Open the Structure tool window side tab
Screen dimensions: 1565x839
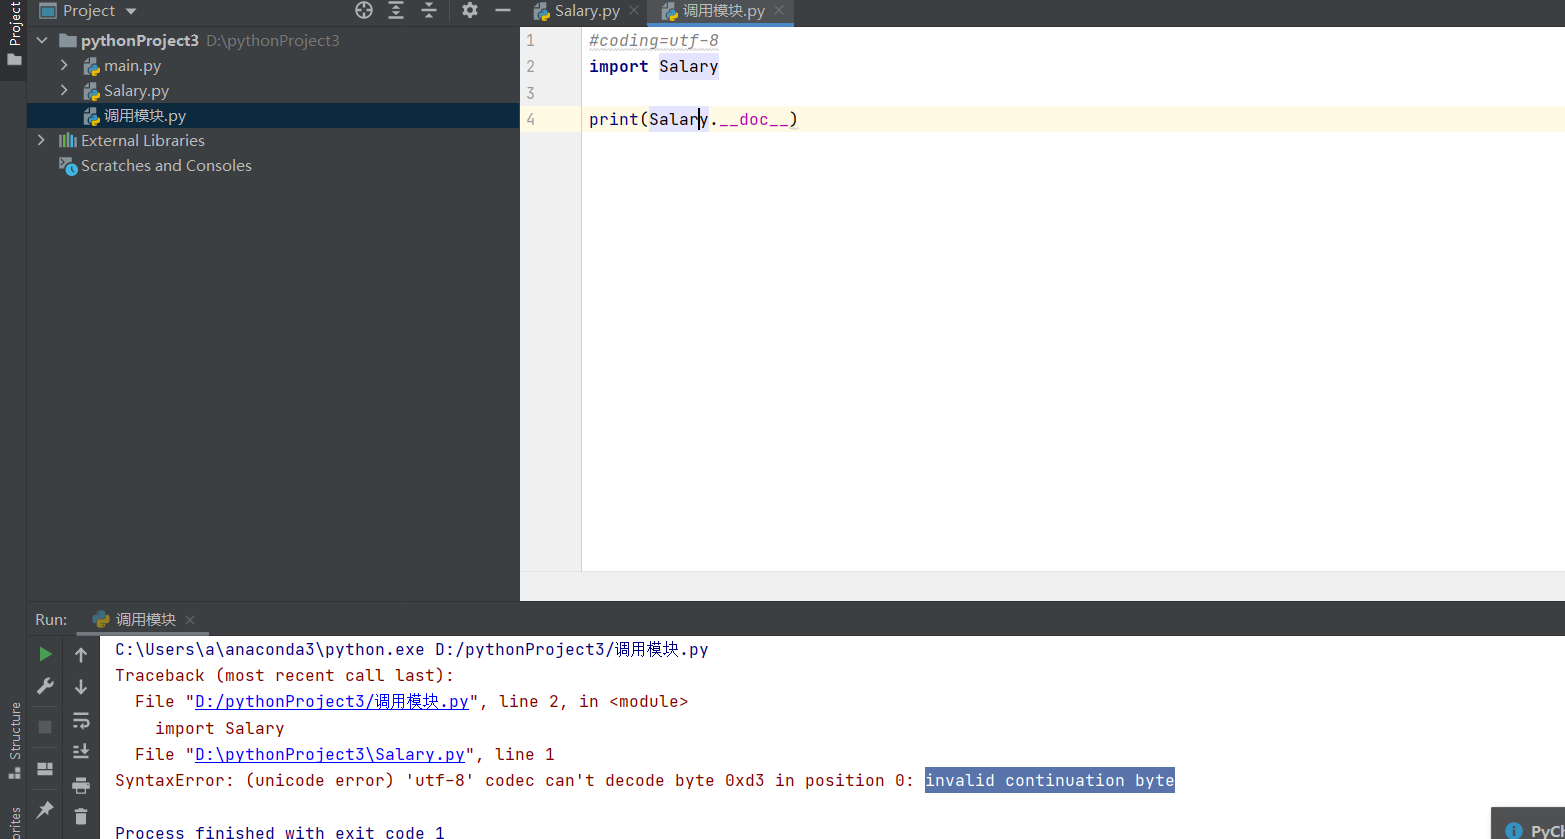(14, 740)
